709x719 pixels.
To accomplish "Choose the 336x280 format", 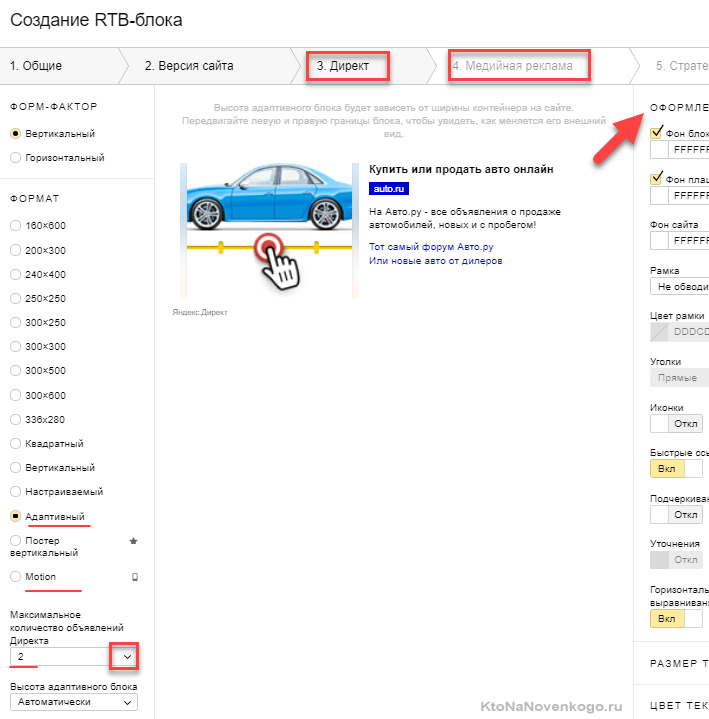I will 16,420.
